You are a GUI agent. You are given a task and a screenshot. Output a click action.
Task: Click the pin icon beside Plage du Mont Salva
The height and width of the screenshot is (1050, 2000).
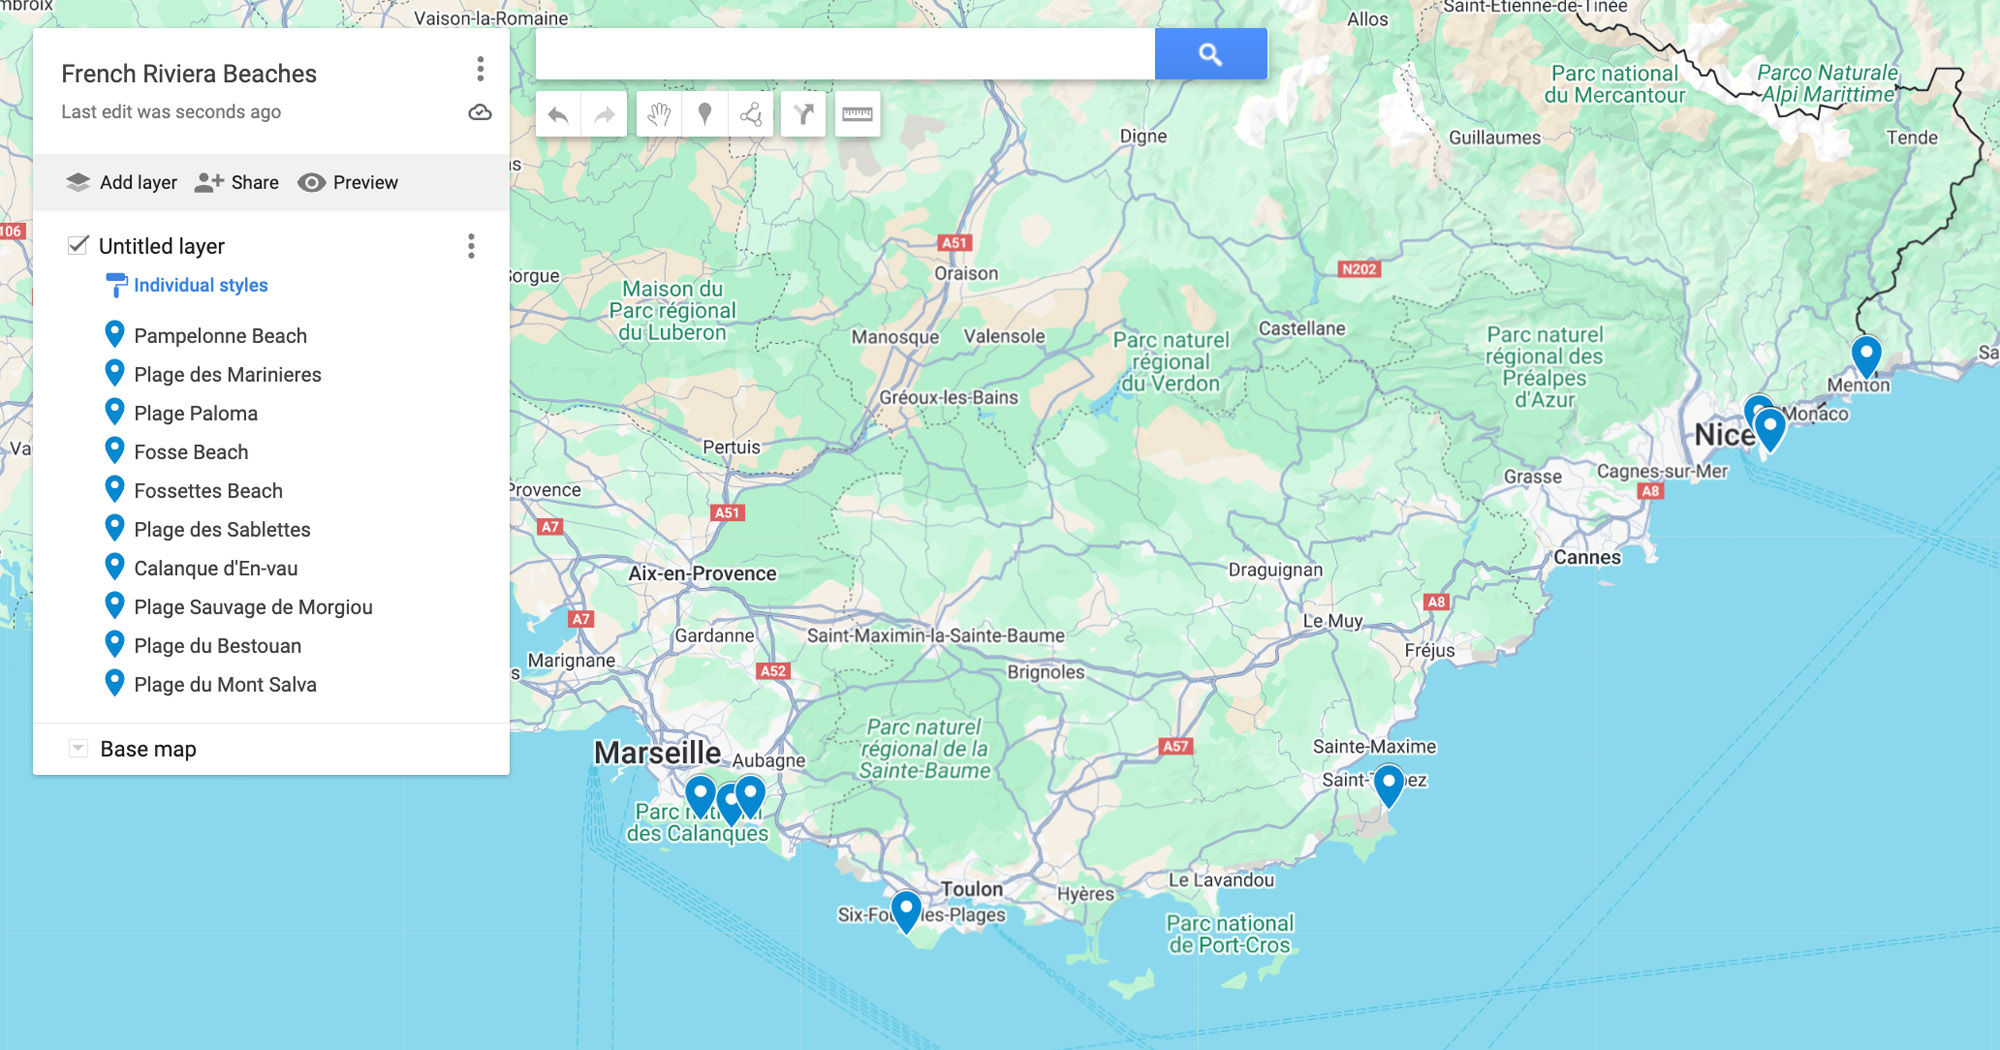click(115, 683)
